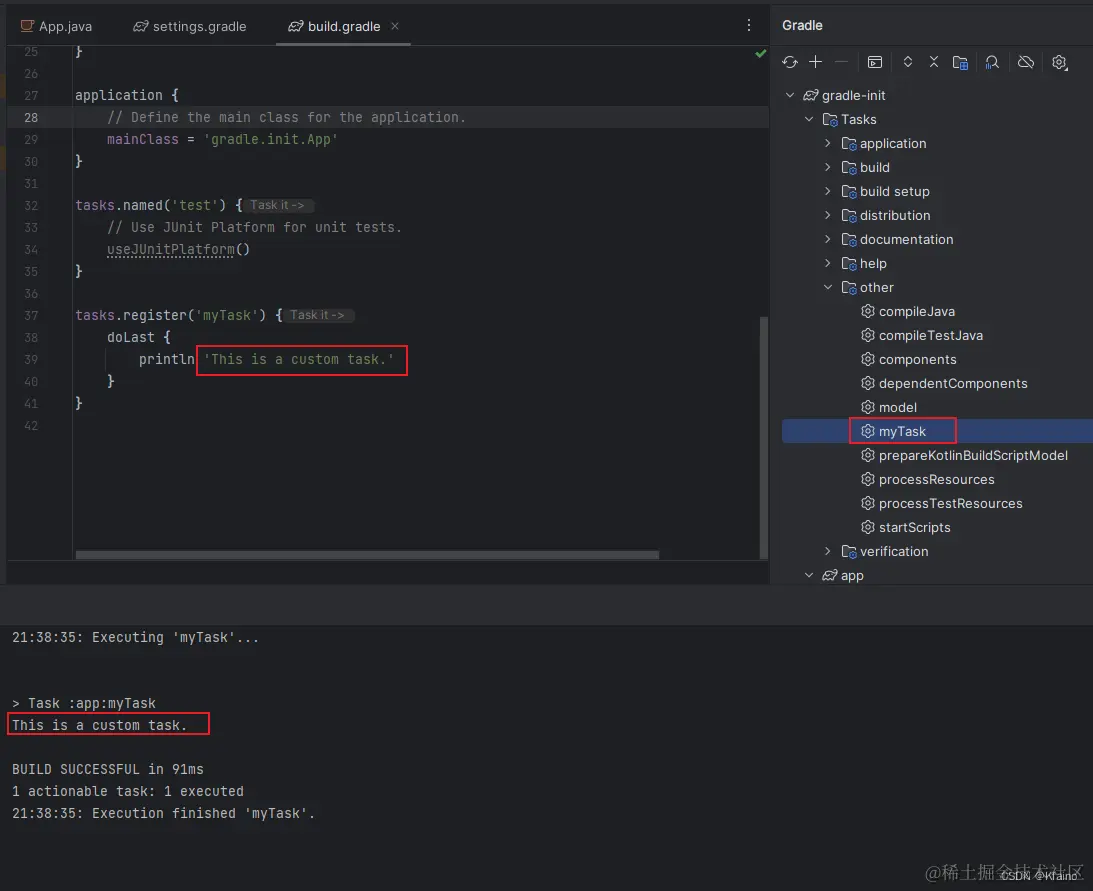Select the components task

917,360
